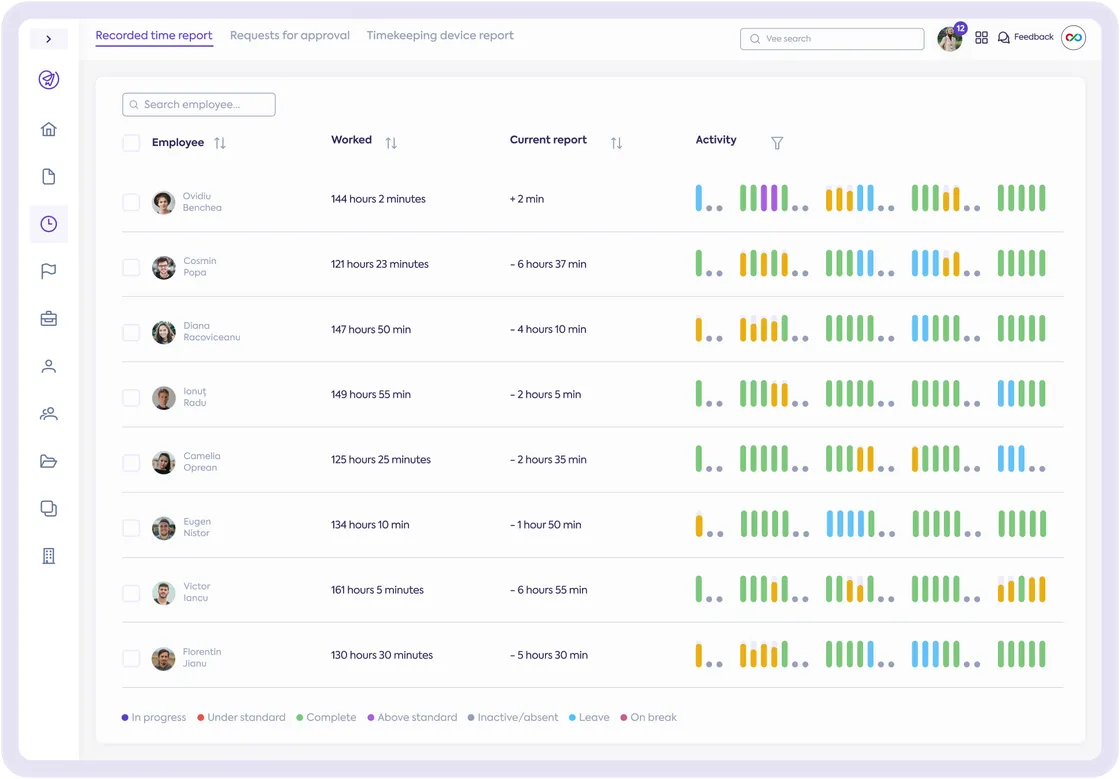Focus the Search employee field
Viewport: 1120px width, 779px height.
199,104
